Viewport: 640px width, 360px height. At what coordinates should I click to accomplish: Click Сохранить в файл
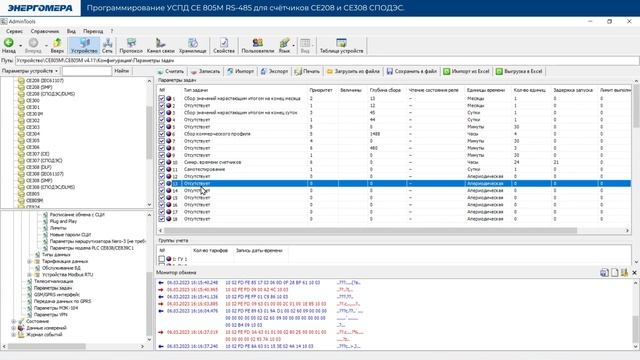tap(412, 71)
